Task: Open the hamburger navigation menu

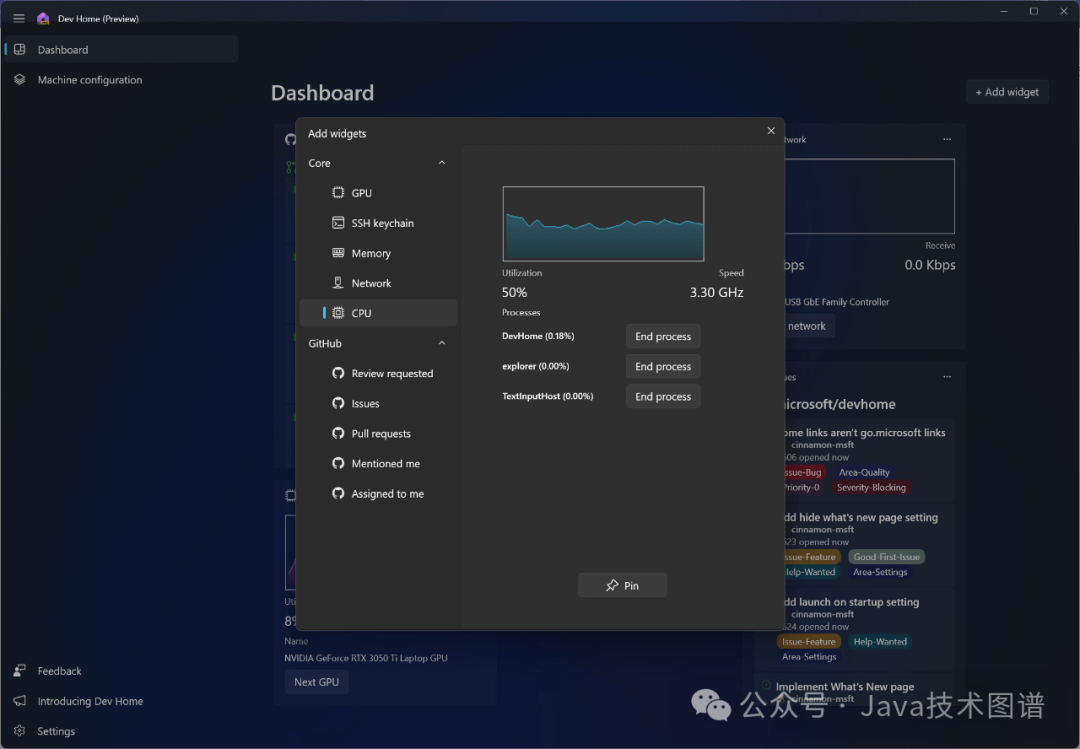Action: 19,19
